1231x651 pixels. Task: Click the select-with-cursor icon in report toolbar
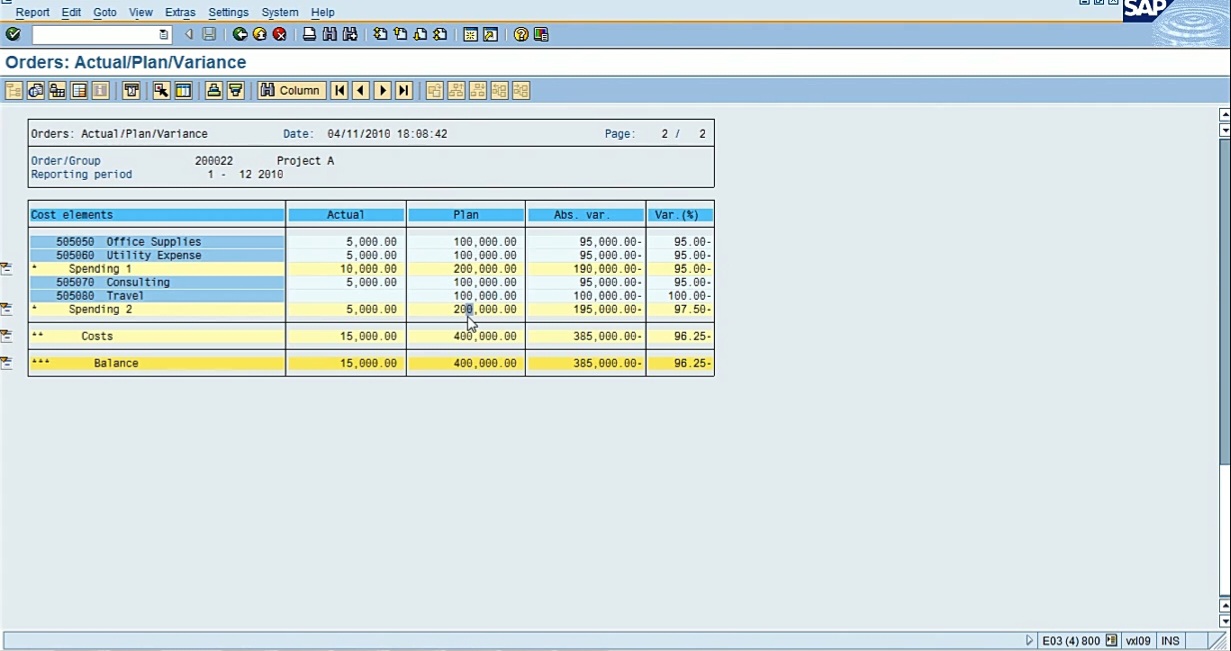pyautogui.click(x=161, y=90)
